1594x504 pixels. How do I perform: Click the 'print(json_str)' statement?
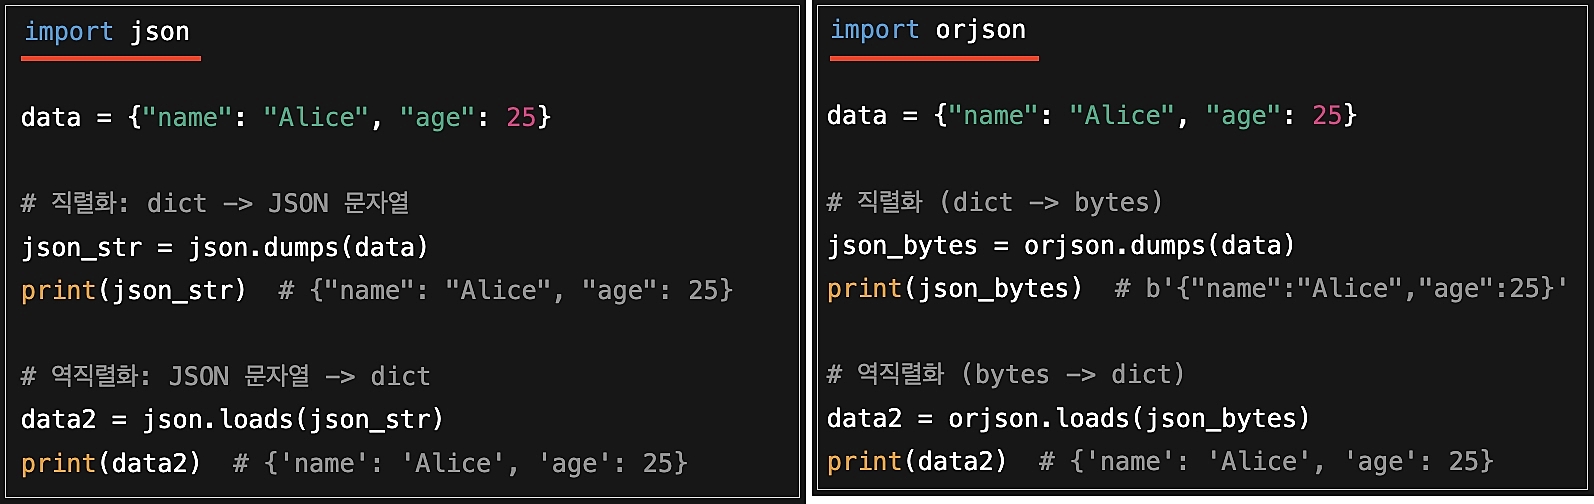click(133, 291)
